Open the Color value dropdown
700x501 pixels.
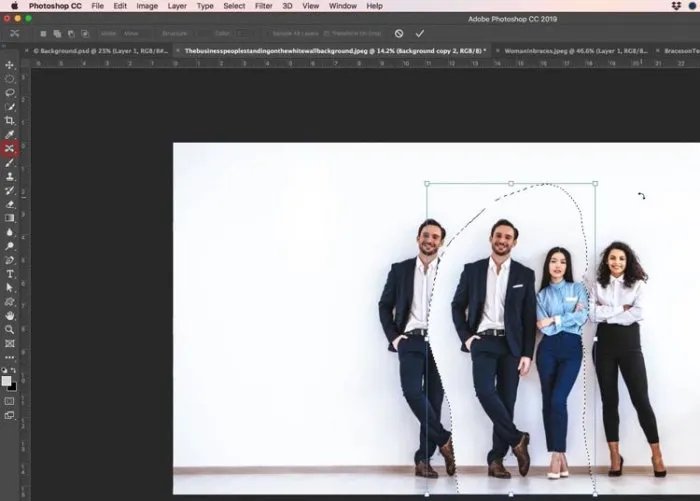coord(242,33)
